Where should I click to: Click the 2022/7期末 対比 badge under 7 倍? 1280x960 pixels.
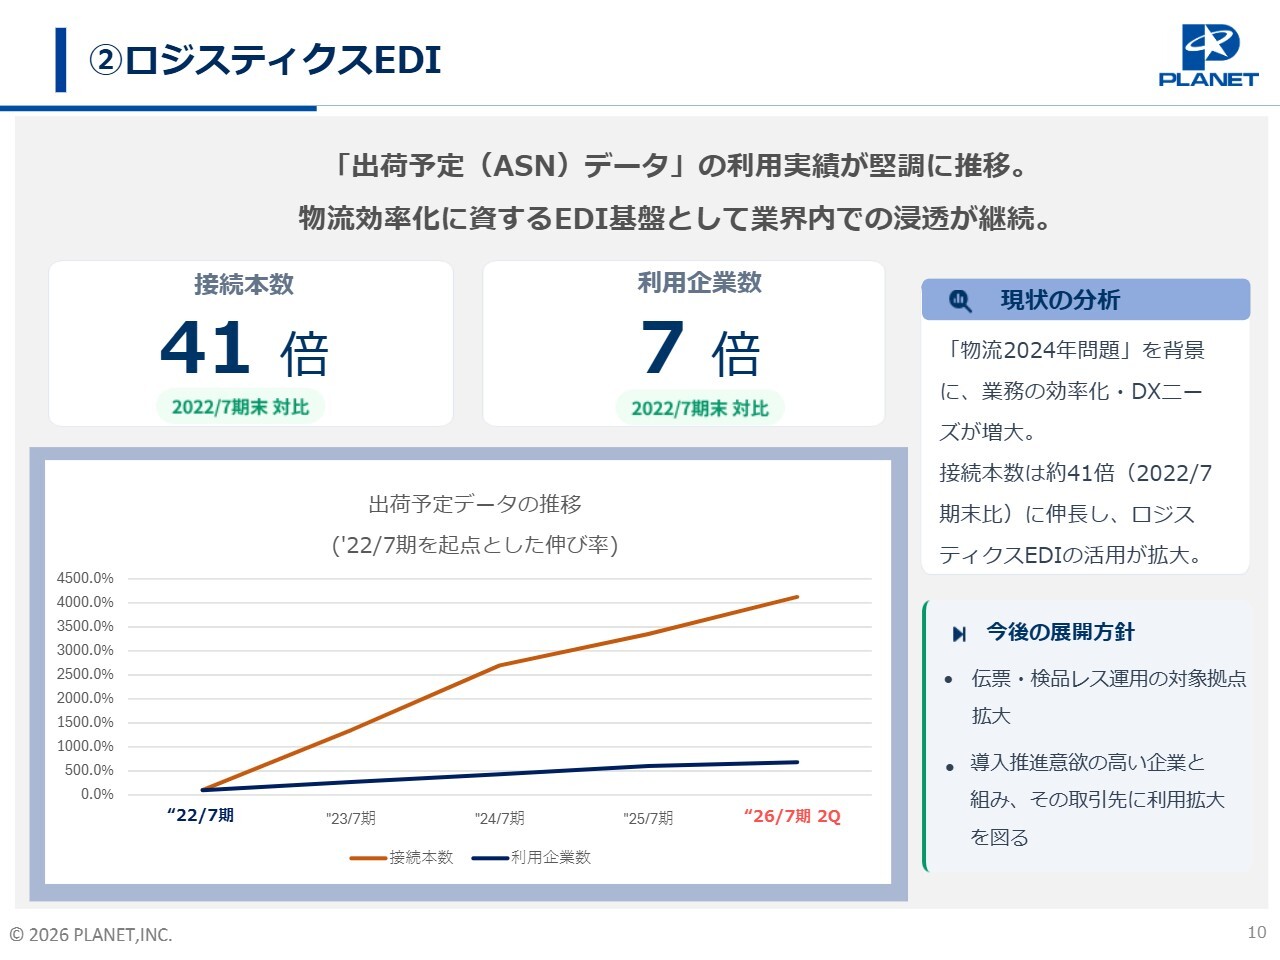click(x=700, y=408)
